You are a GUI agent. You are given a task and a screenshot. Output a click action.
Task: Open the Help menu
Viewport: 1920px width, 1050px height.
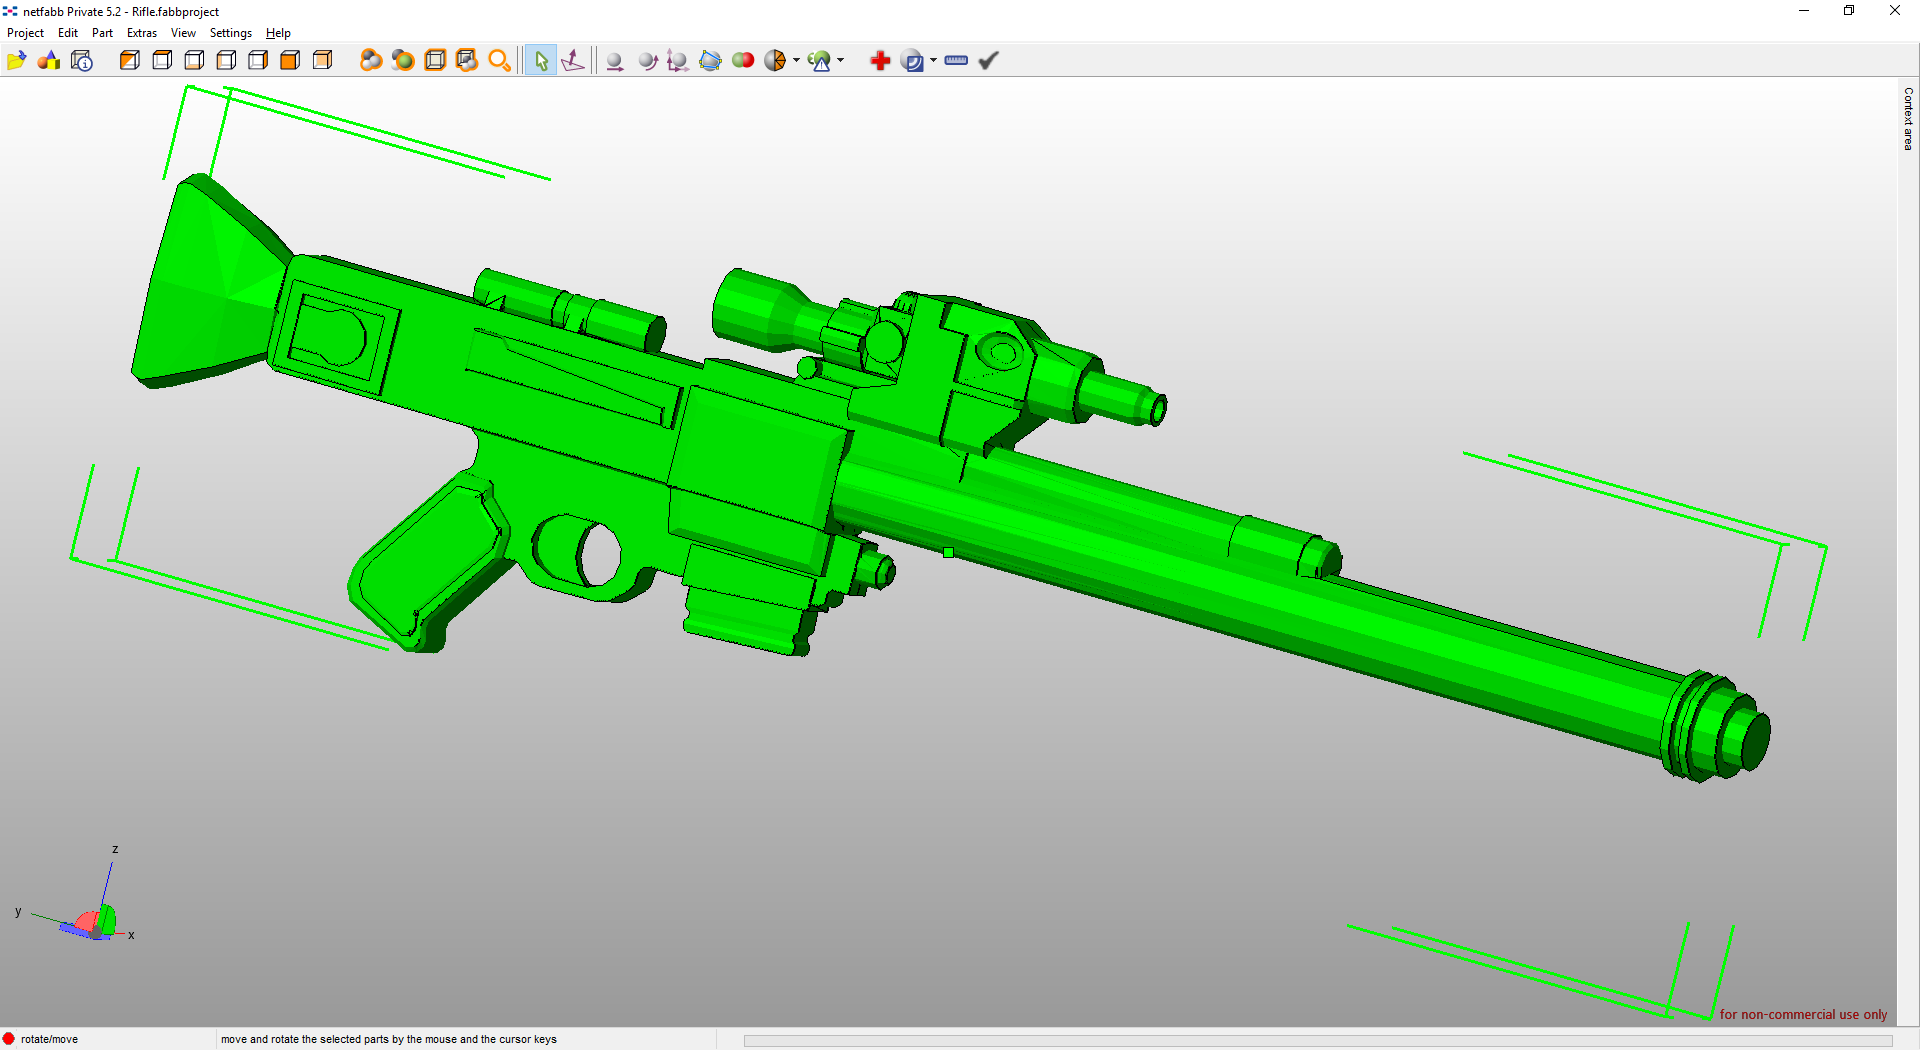(278, 33)
